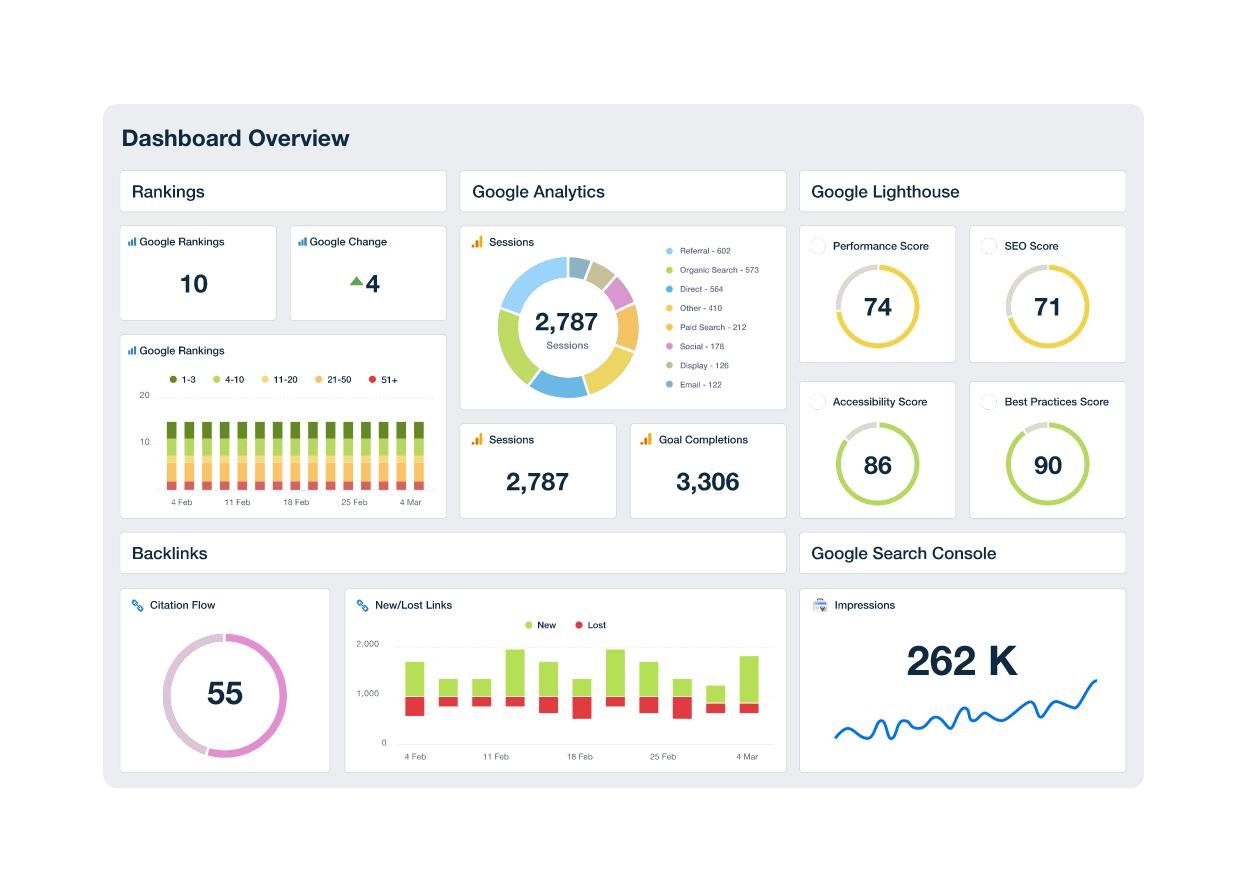Click the Citation Flow 55 ring
Viewport: 1248px width, 892px height.
tap(225, 694)
